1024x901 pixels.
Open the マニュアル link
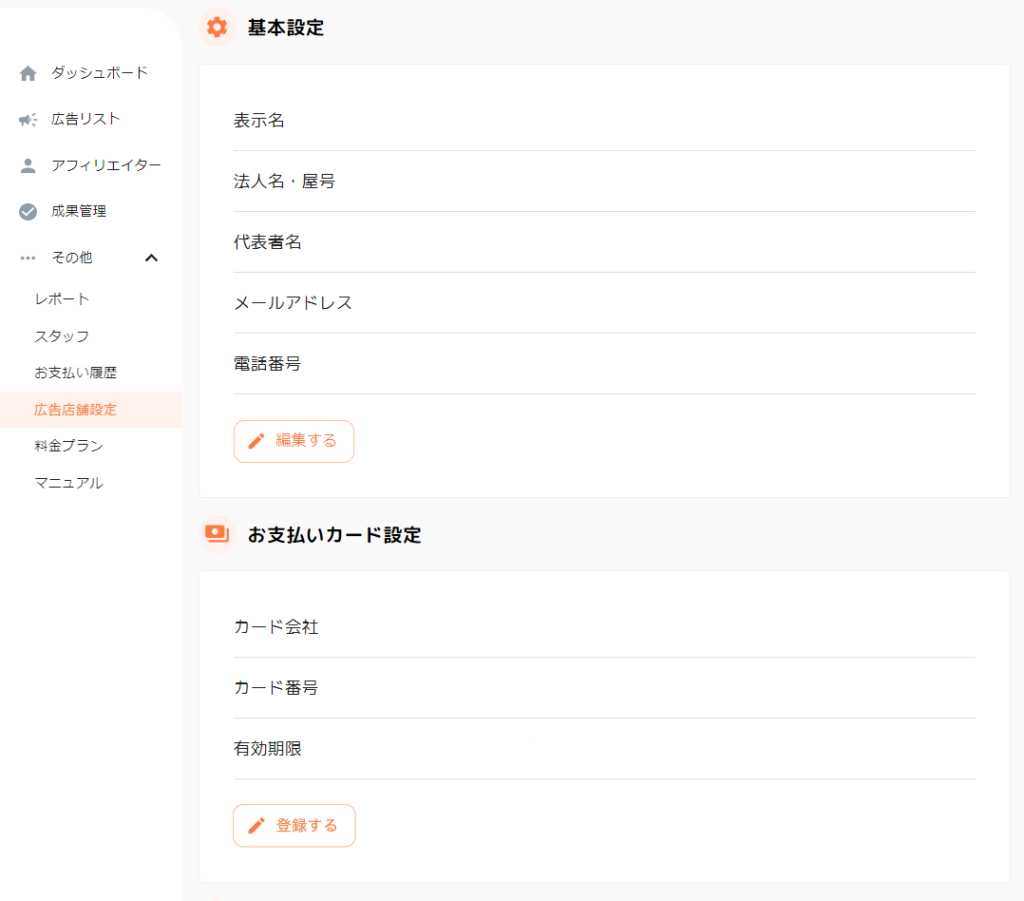69,483
